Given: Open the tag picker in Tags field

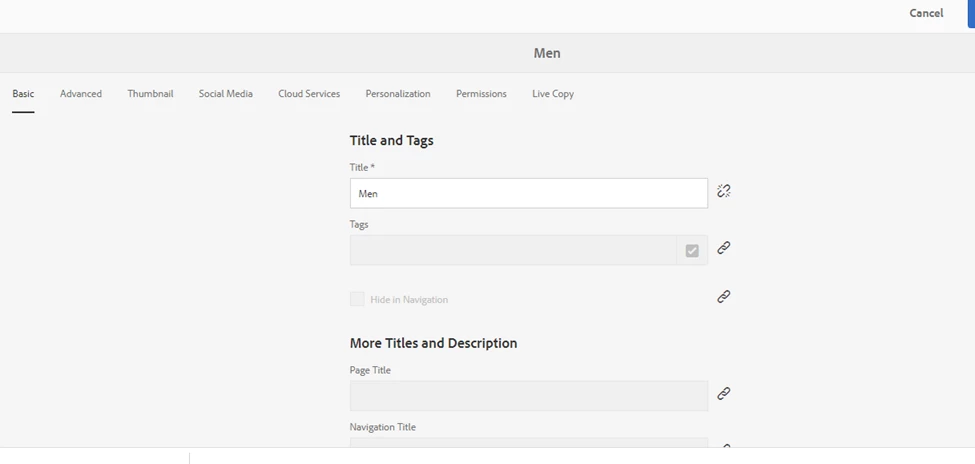Looking at the screenshot, I should (x=692, y=251).
